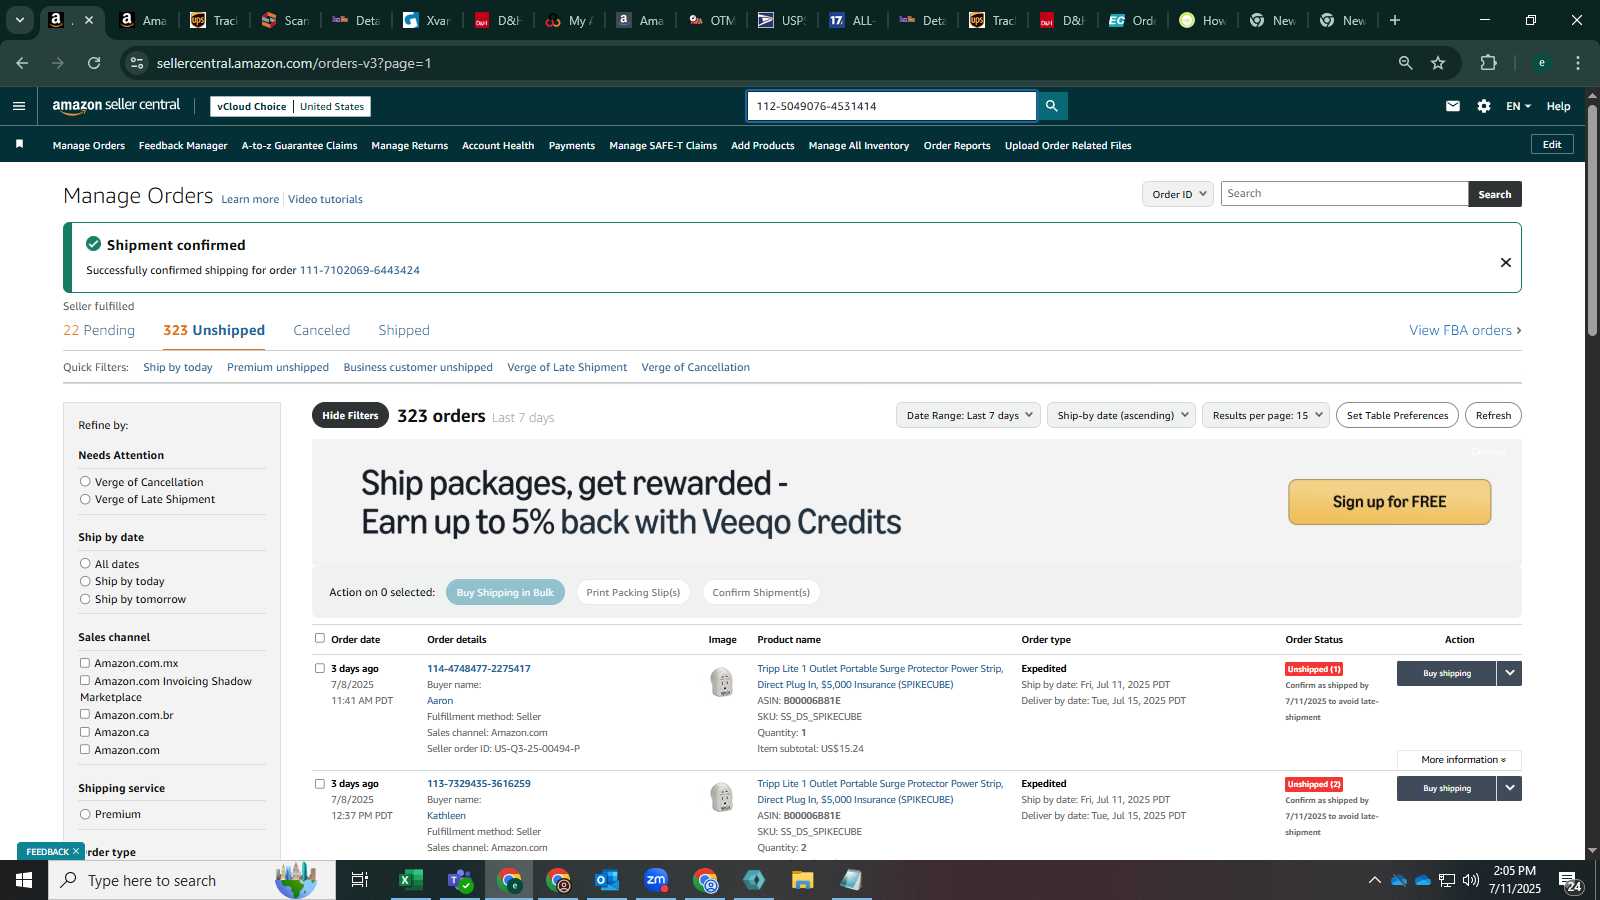Screen dimensions: 1600x900
Task: Switch to the Shipped orders tab
Action: tap(404, 330)
